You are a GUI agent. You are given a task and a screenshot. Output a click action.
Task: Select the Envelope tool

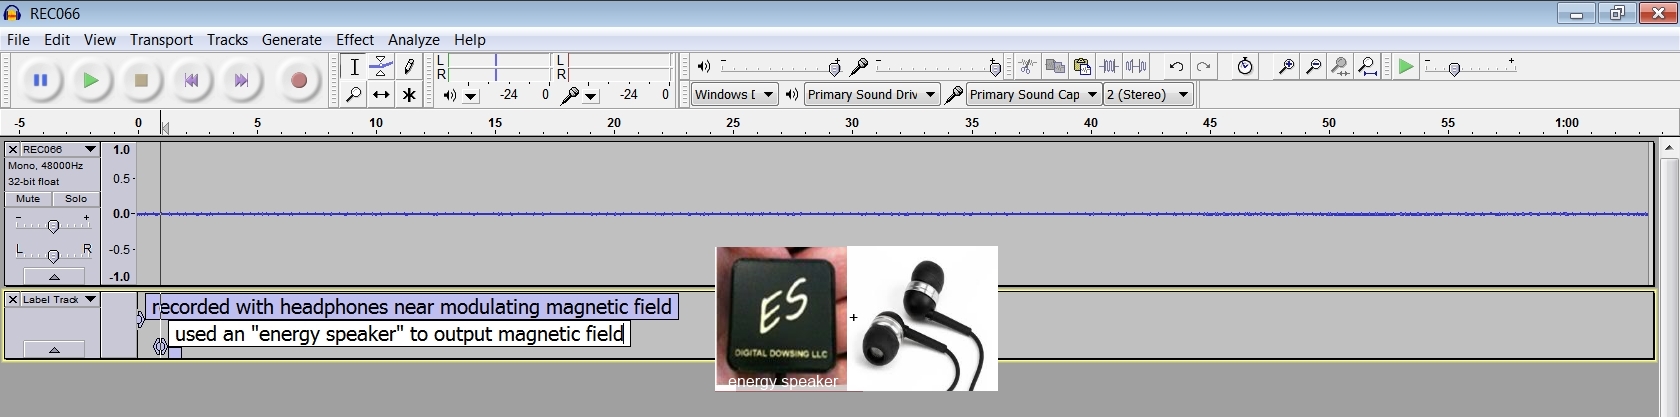[x=381, y=67]
